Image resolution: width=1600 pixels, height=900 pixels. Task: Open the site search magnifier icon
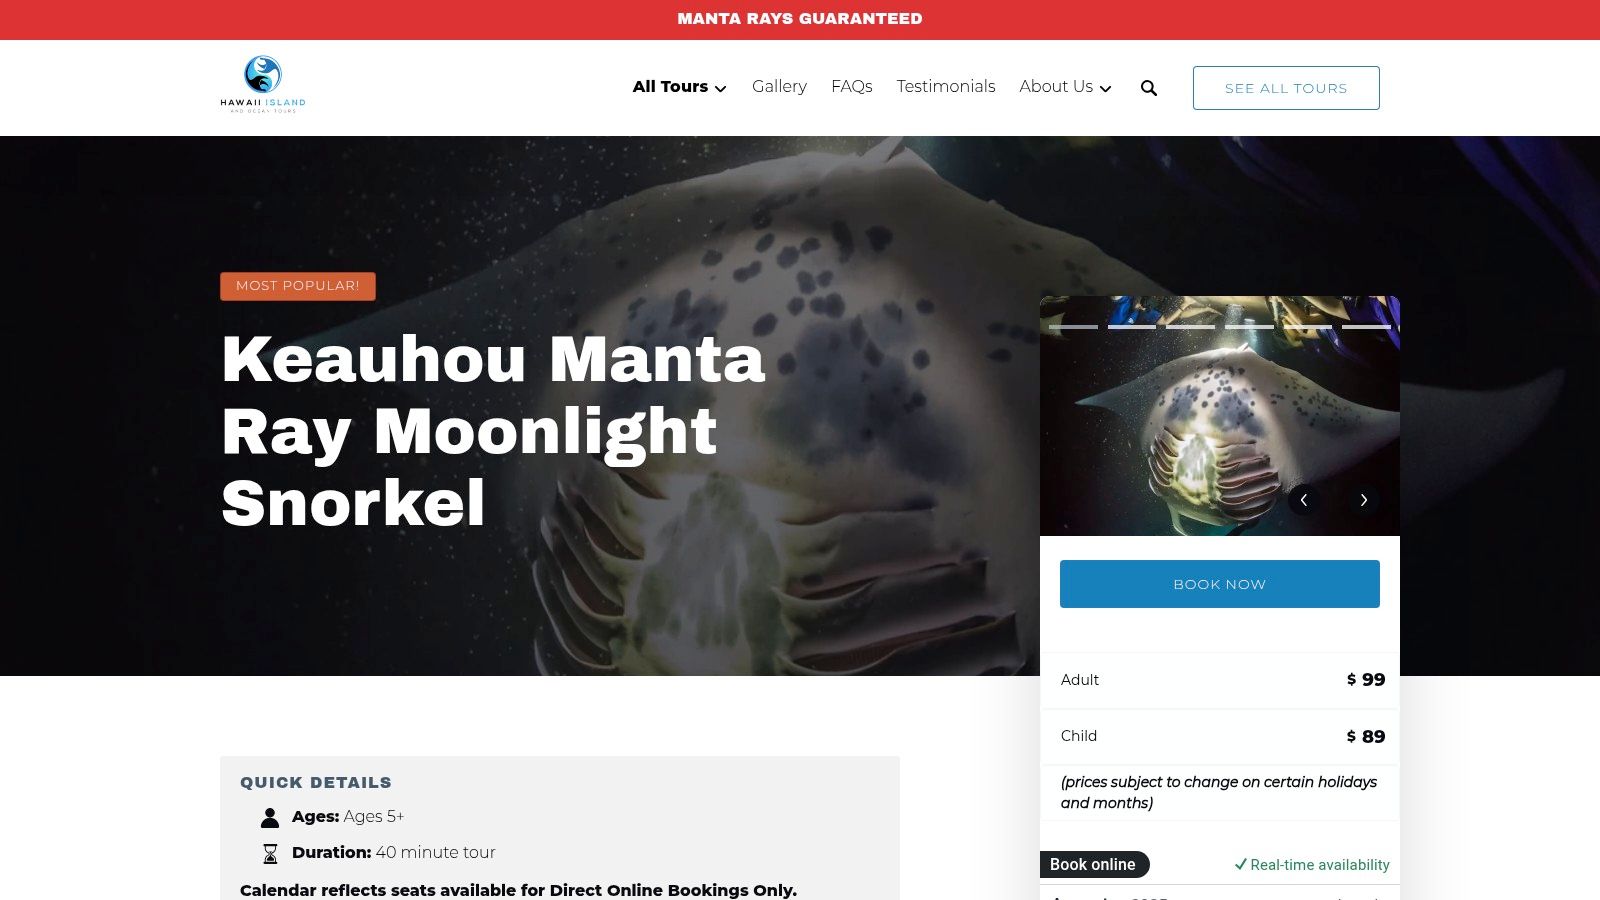tap(1149, 88)
